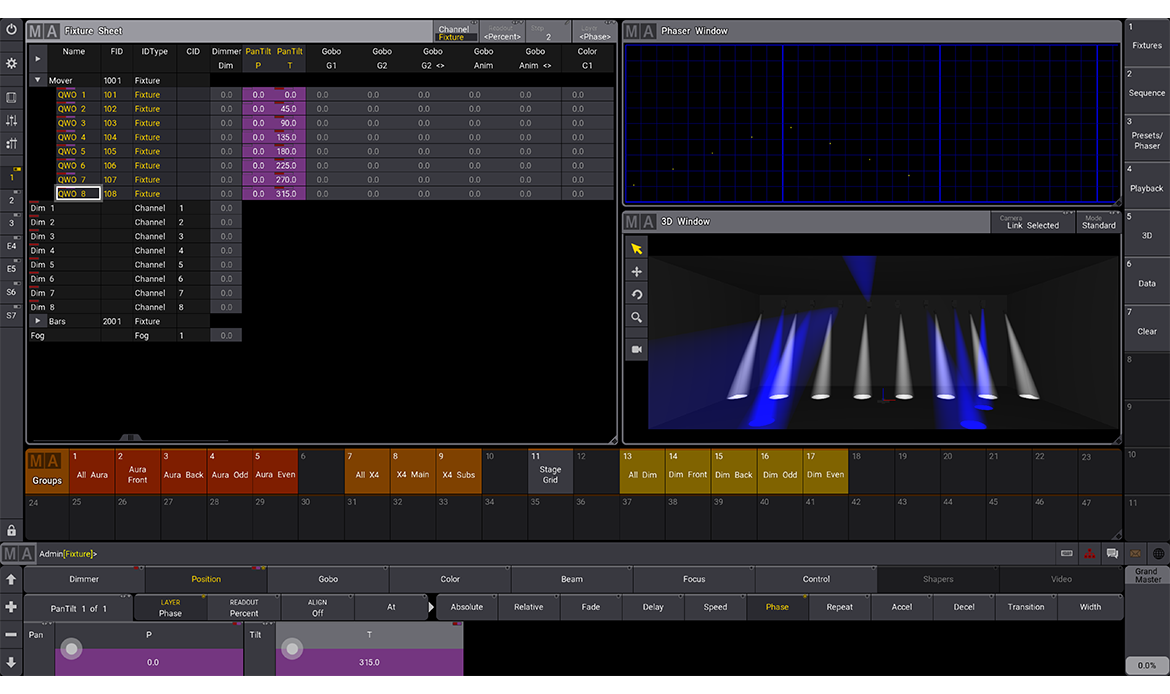Select the Fade layer button
1170x694 pixels.
tap(591, 607)
